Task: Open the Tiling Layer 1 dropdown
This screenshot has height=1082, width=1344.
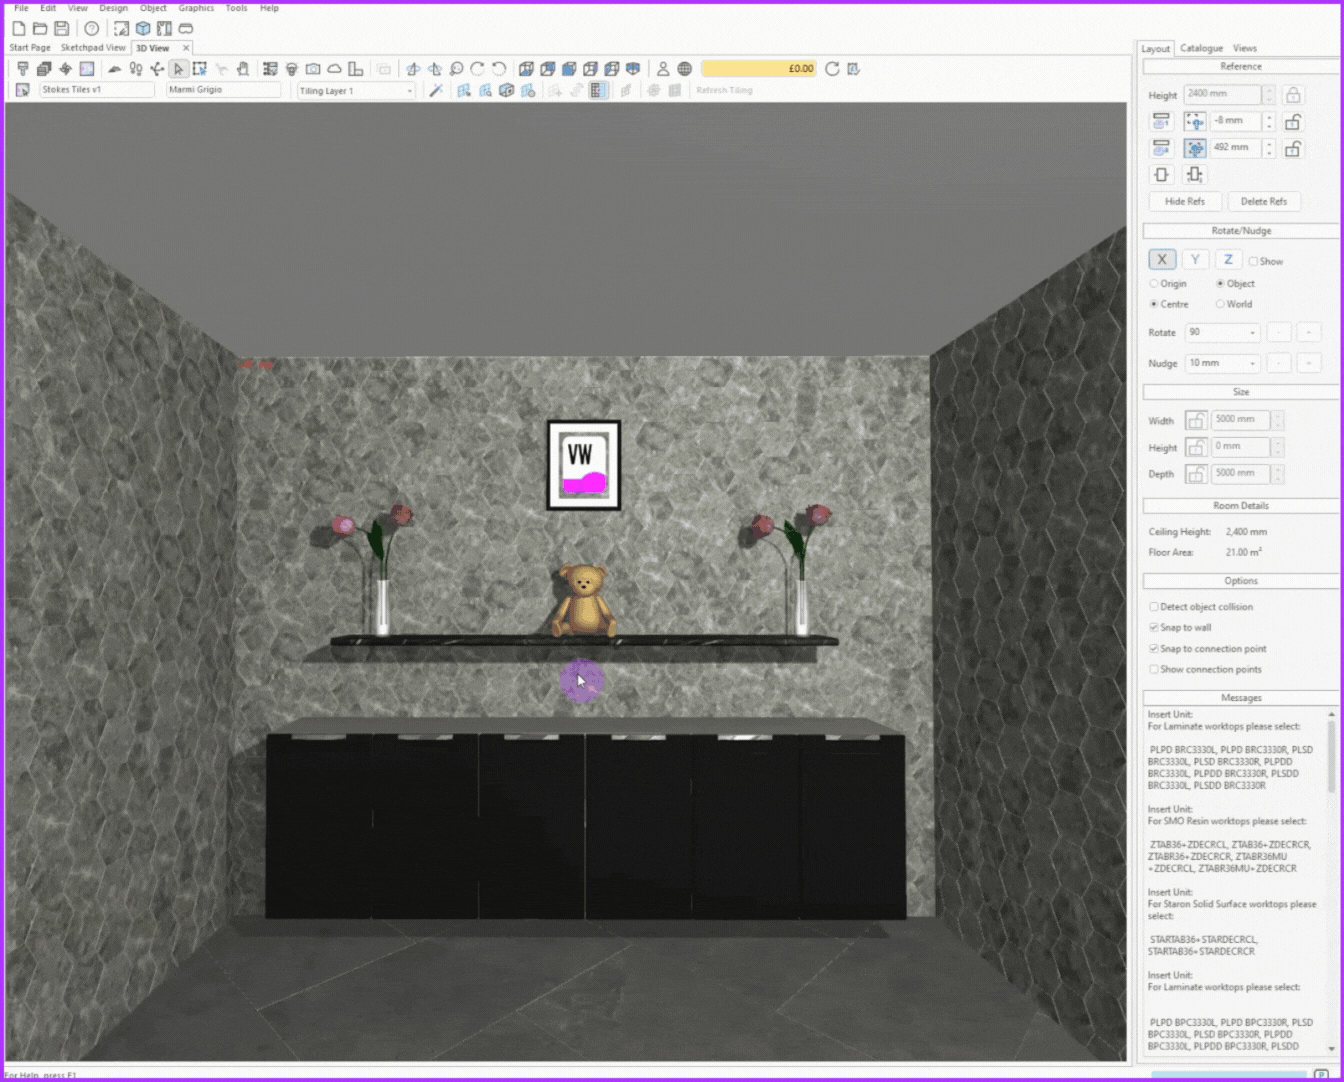Action: coord(356,91)
